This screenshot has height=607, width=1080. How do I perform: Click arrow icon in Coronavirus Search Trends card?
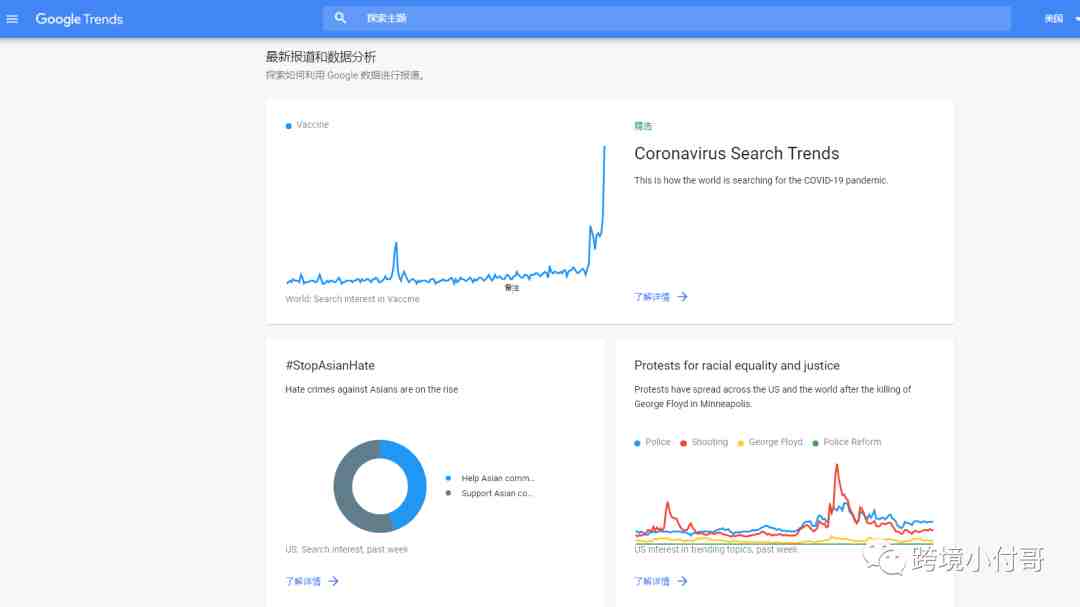(x=682, y=297)
